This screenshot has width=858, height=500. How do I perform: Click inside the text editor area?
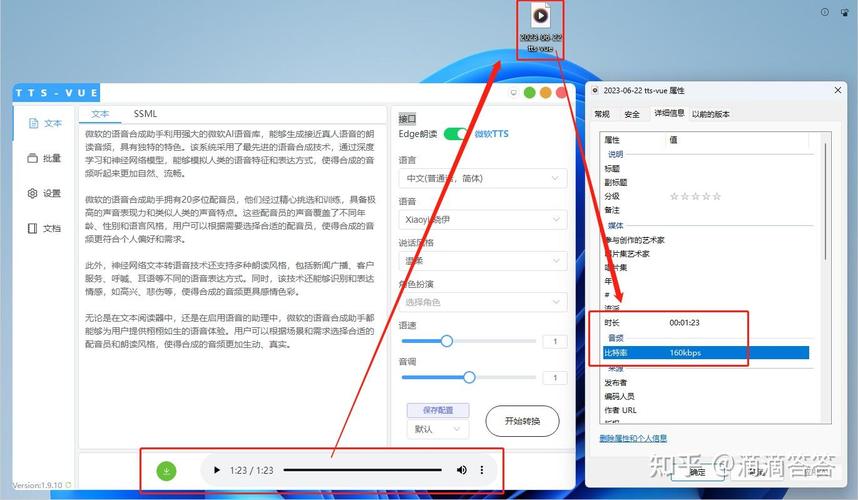point(232,284)
